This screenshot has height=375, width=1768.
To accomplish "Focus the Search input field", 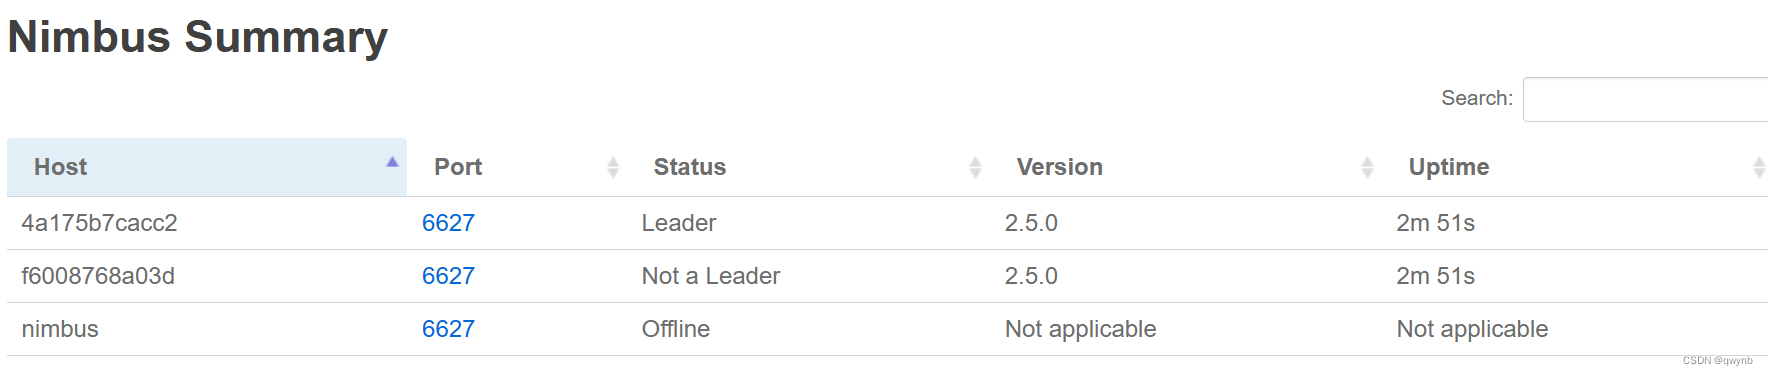I will coord(1645,99).
